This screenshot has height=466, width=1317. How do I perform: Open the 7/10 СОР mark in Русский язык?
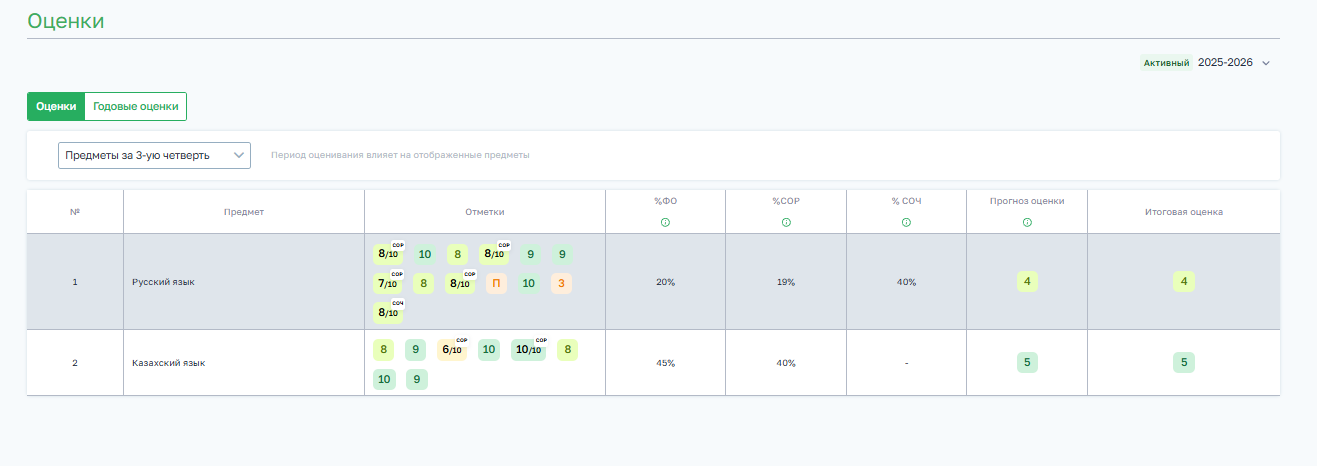(x=387, y=283)
